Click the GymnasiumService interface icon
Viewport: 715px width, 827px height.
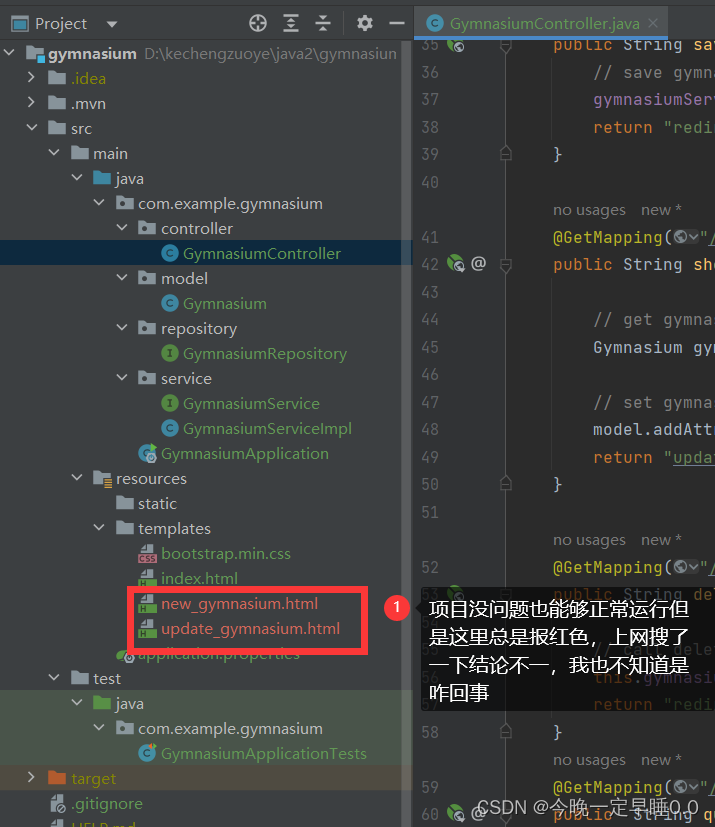[169, 403]
